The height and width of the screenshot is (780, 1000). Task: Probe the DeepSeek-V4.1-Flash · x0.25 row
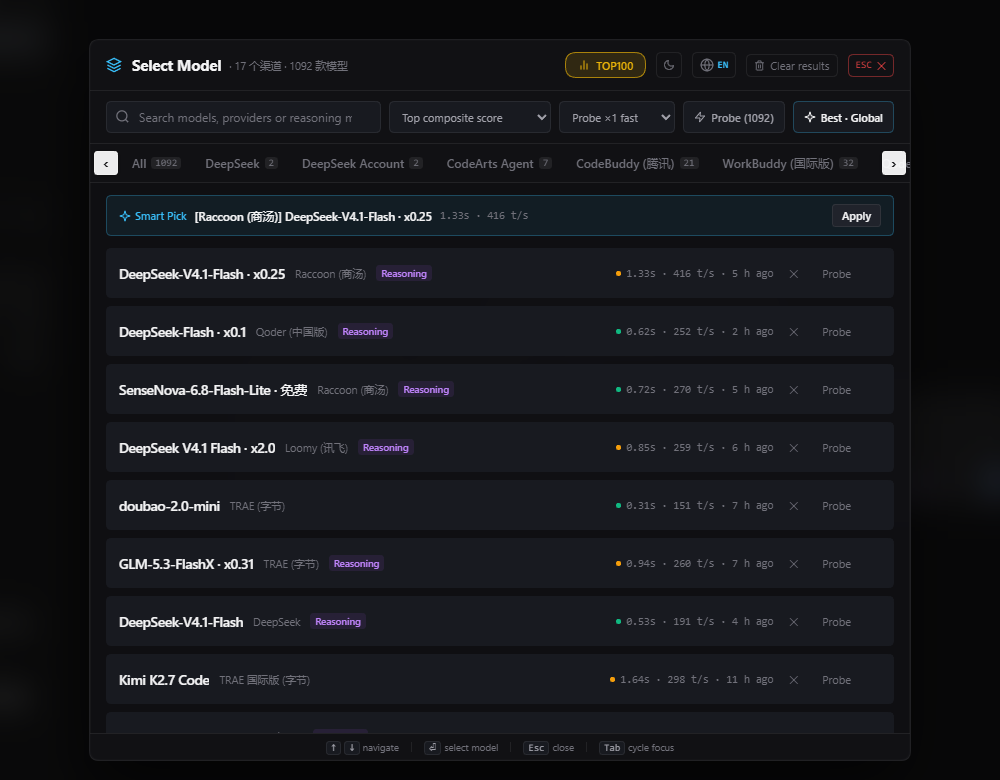836,274
